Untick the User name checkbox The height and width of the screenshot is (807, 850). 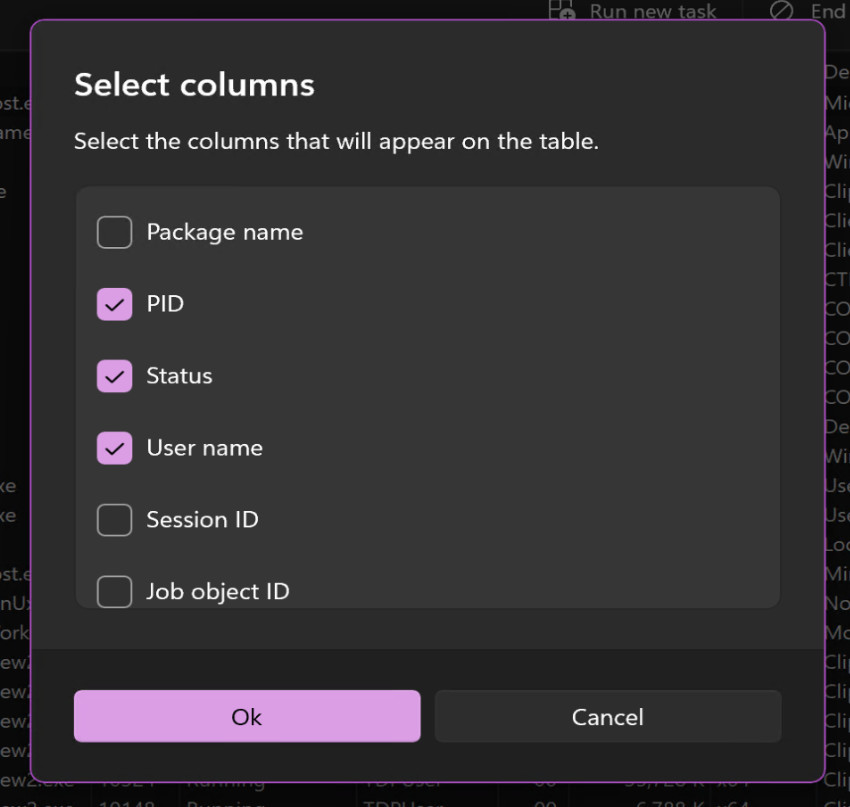click(114, 448)
